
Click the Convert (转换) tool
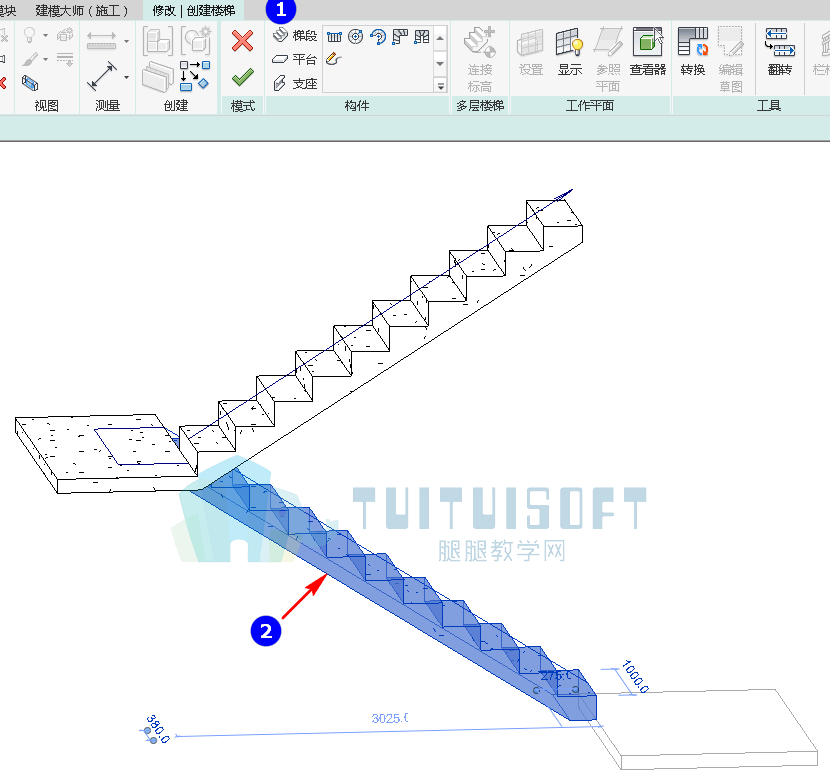coord(692,52)
